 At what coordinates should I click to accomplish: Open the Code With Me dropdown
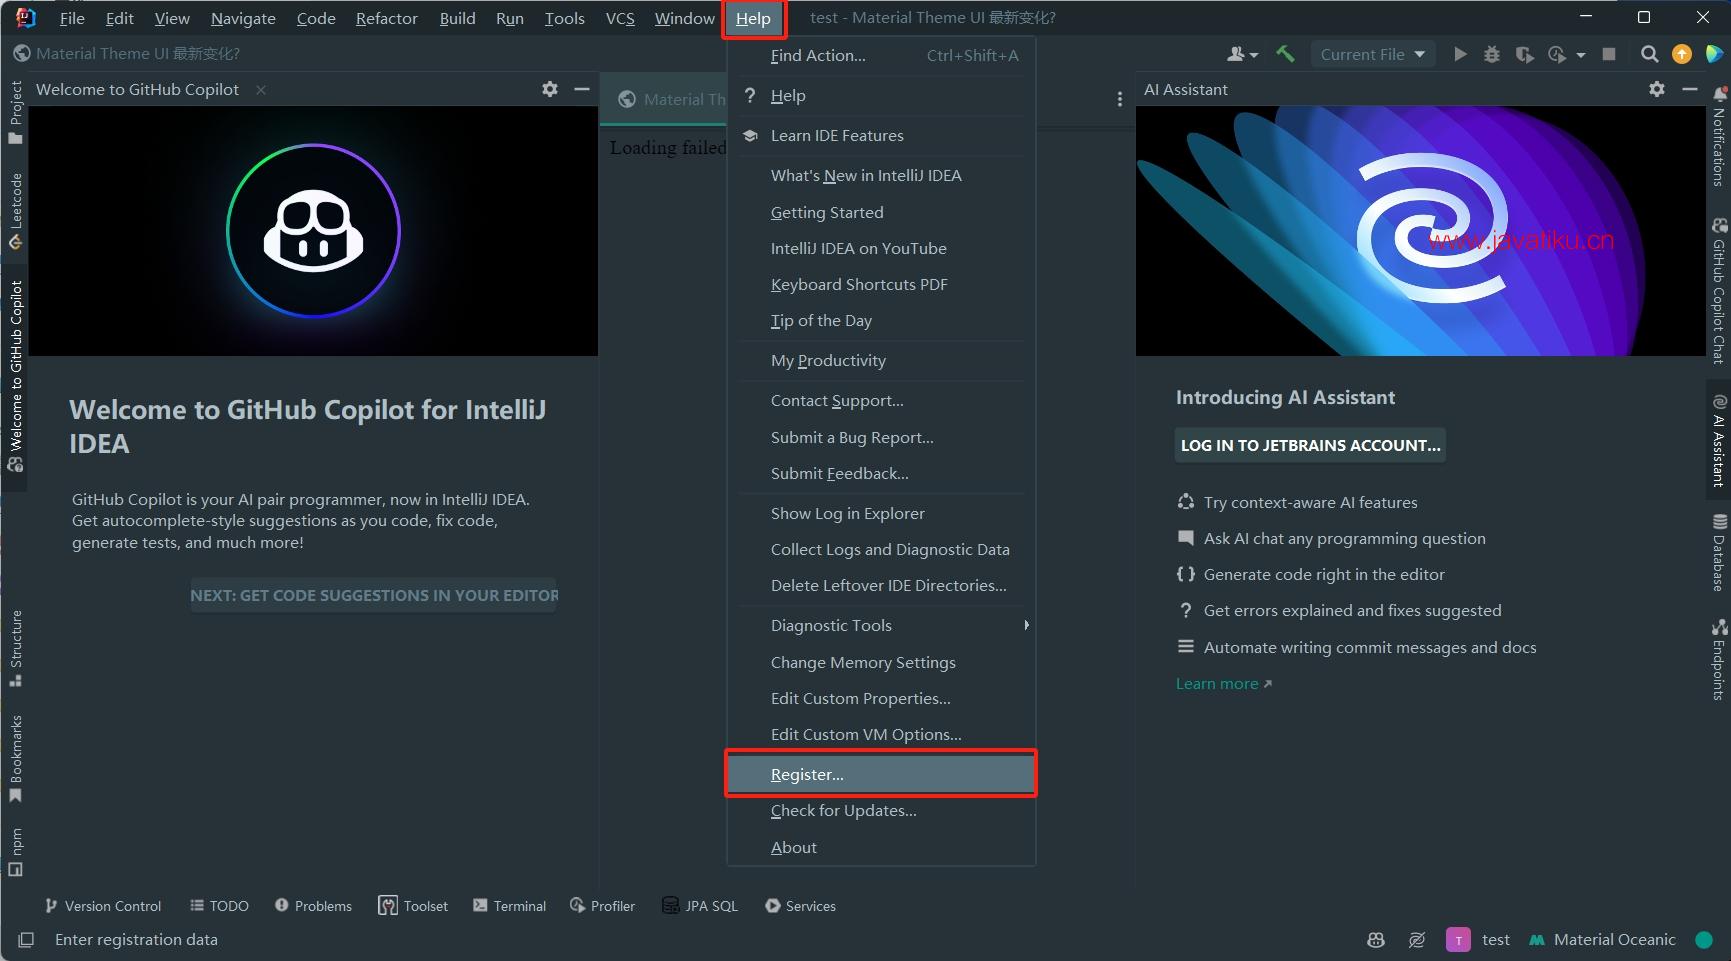[x=1242, y=54]
